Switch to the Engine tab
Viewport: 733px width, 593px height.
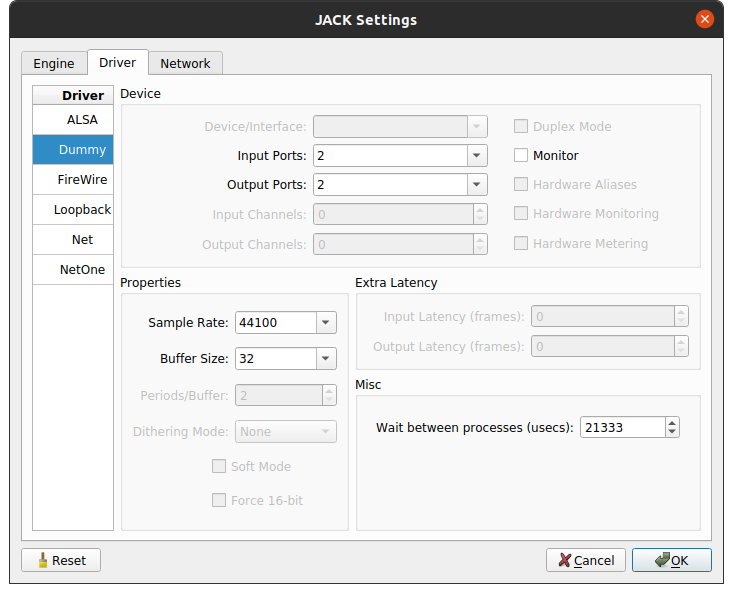pos(54,63)
